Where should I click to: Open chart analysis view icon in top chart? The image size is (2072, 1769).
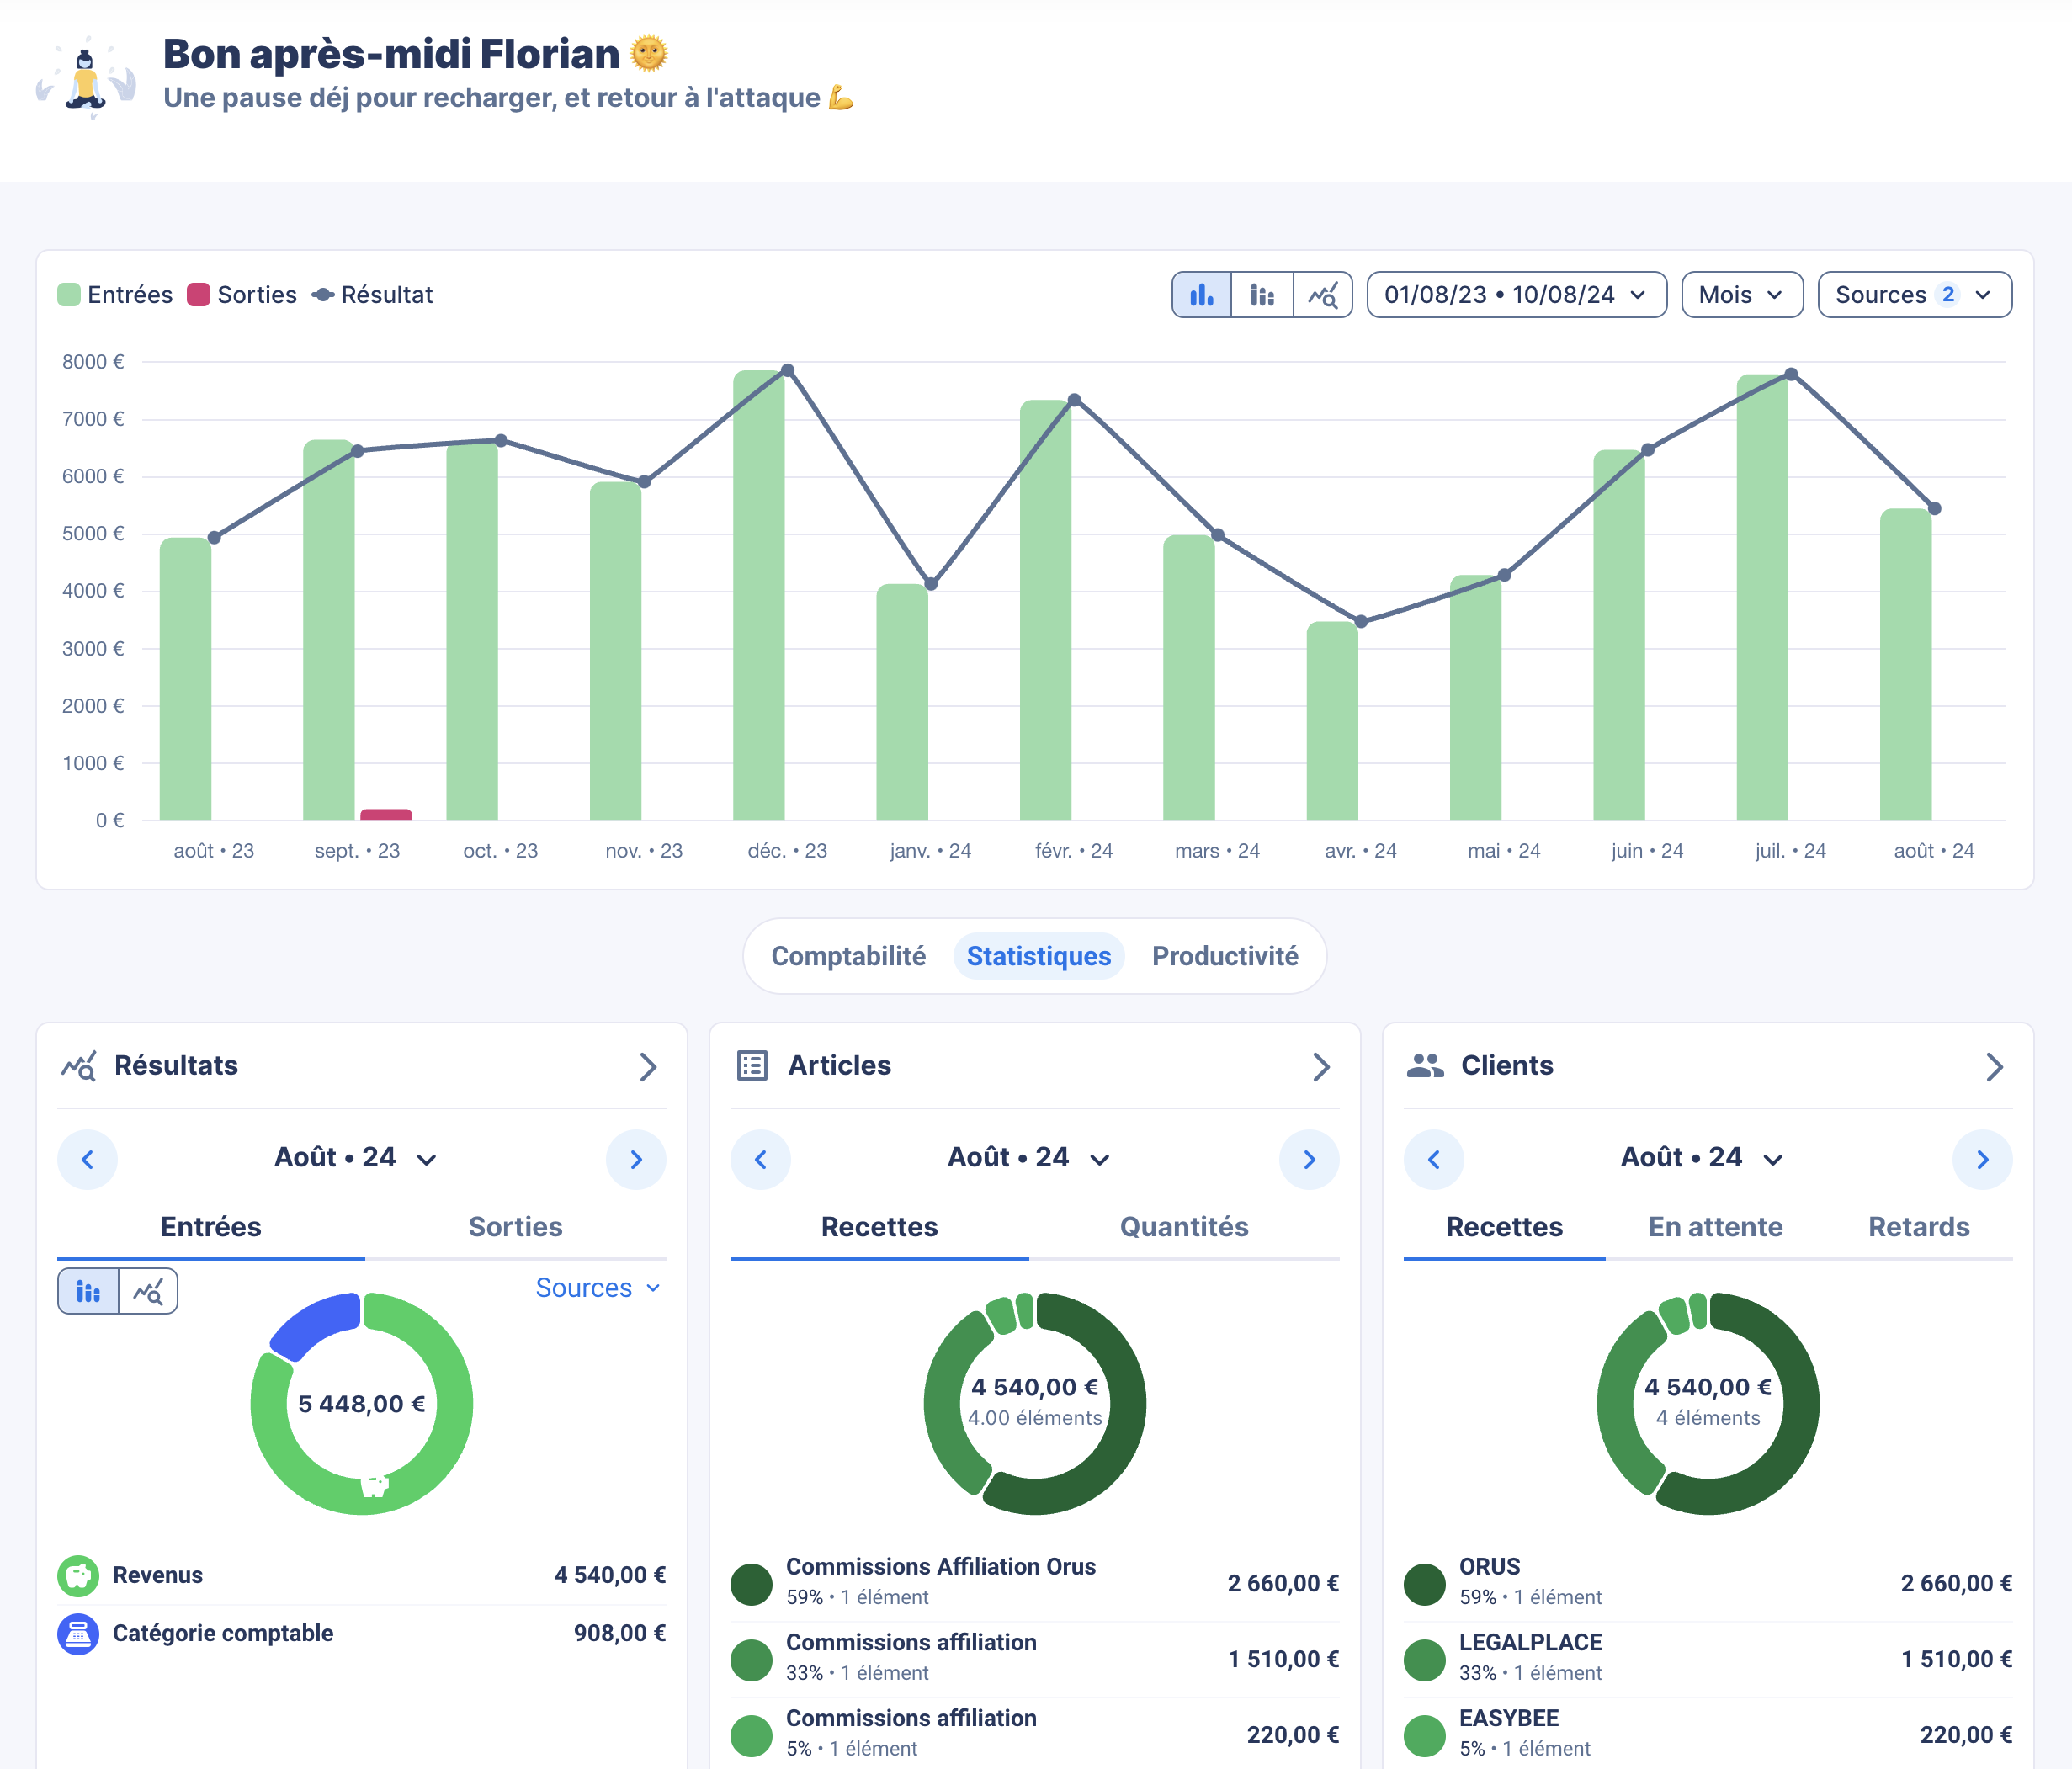(x=1323, y=295)
